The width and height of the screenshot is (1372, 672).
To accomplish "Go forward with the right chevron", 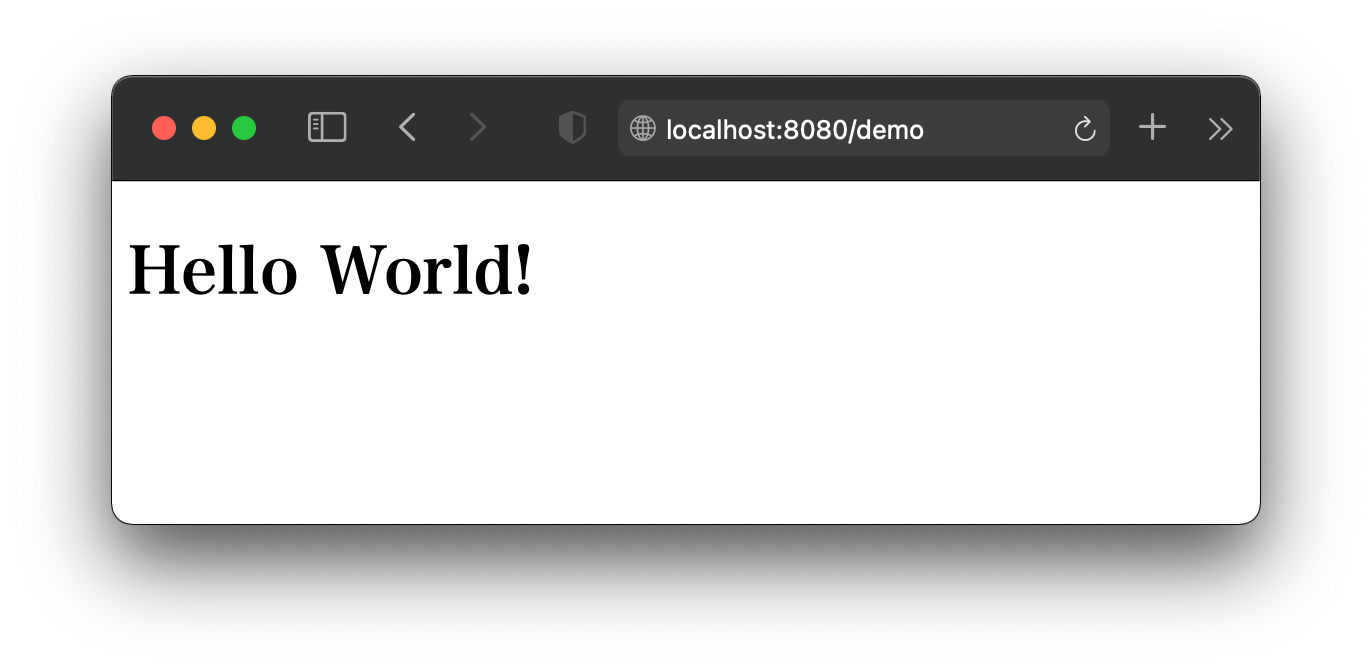I will click(x=478, y=128).
